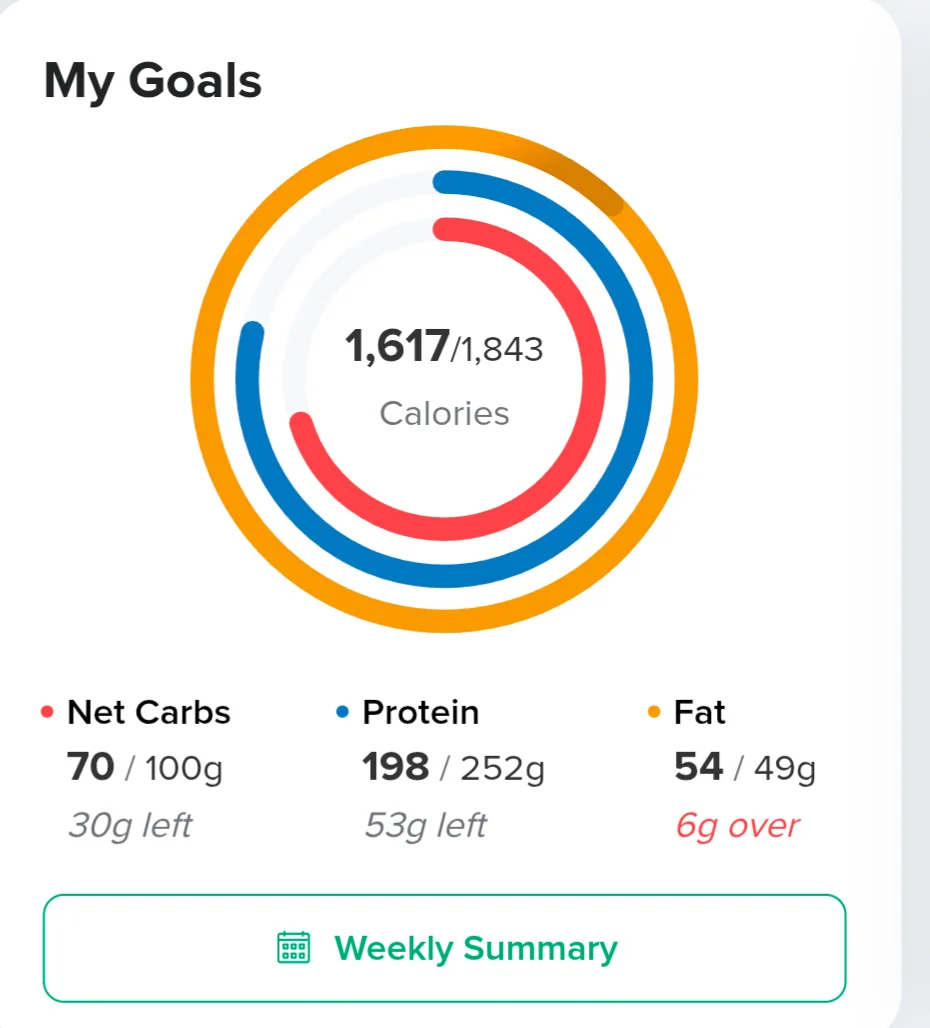Click the Fat label
Screen dimensions: 930x1028
[x=699, y=712]
